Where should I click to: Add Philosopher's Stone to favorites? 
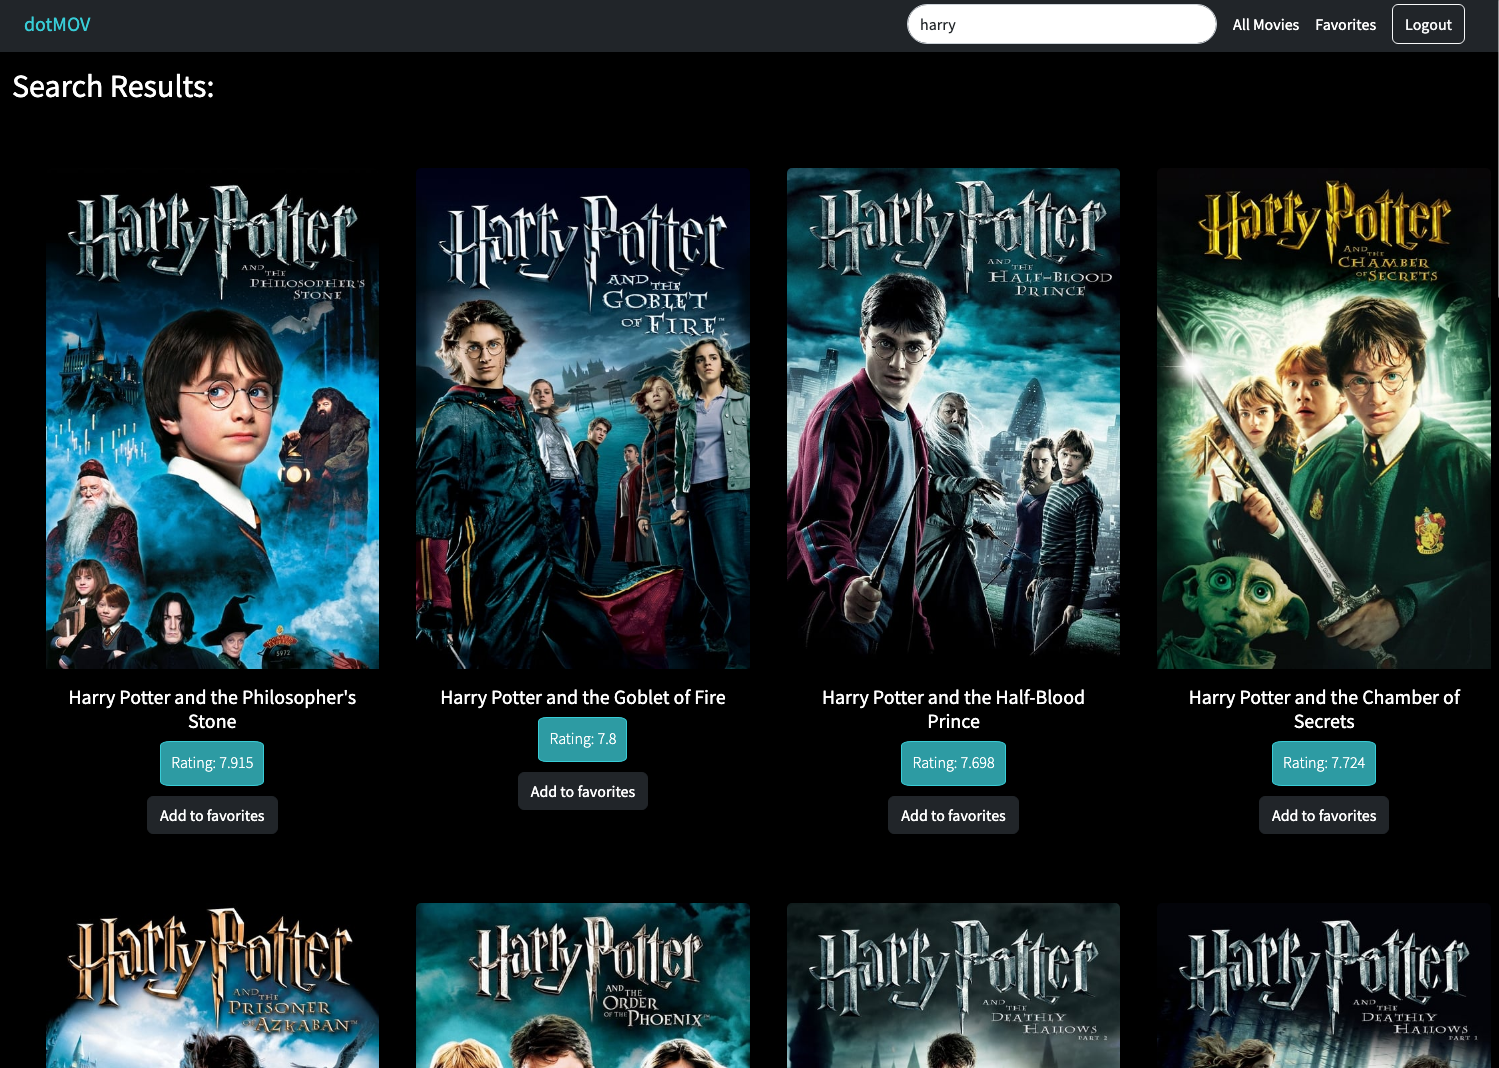click(x=212, y=815)
